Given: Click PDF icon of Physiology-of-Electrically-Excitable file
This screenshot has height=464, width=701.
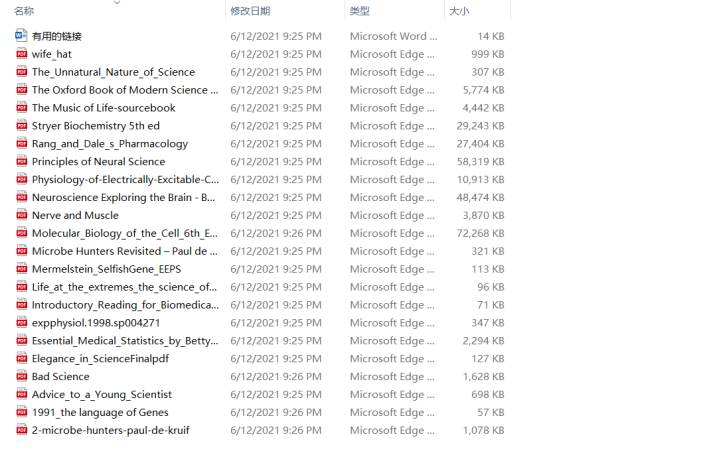Looking at the screenshot, I should click(x=21, y=179).
